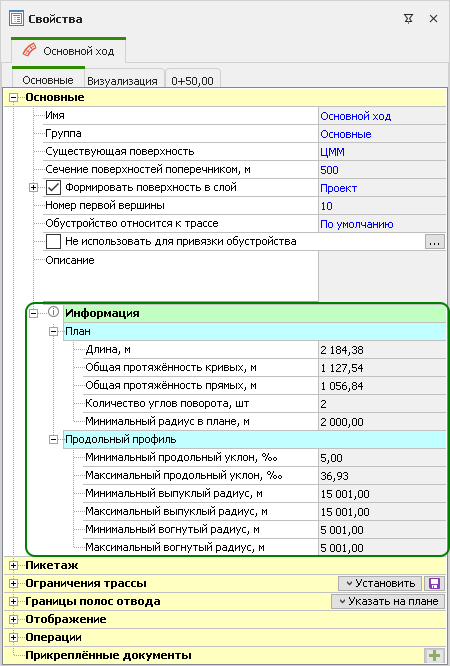
Task: Expand the Отображение section
Action: [14, 619]
